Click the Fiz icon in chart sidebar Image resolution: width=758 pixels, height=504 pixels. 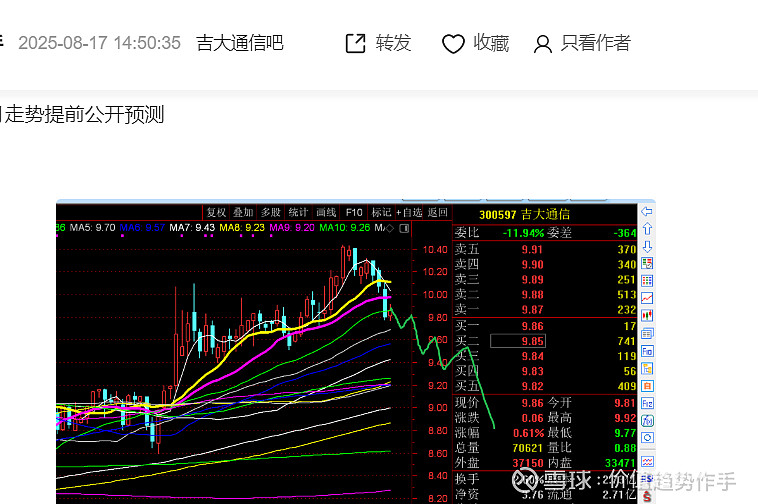647,403
